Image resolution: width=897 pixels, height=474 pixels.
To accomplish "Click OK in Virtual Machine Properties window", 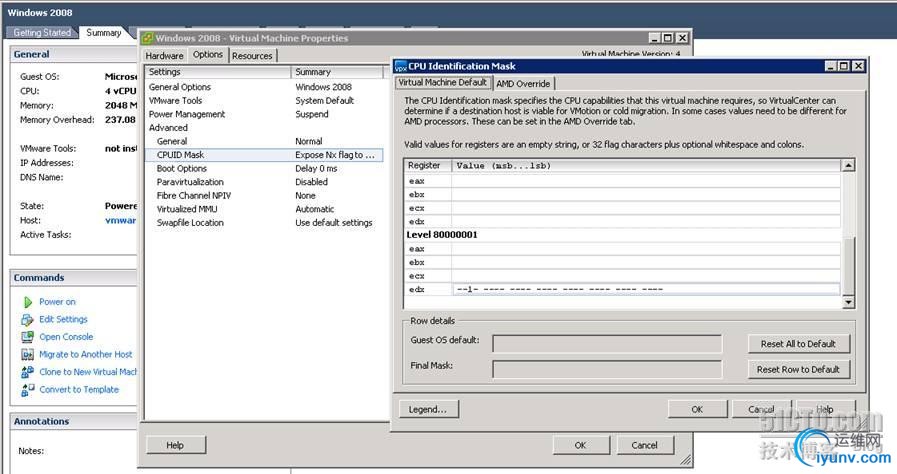I will point(581,445).
